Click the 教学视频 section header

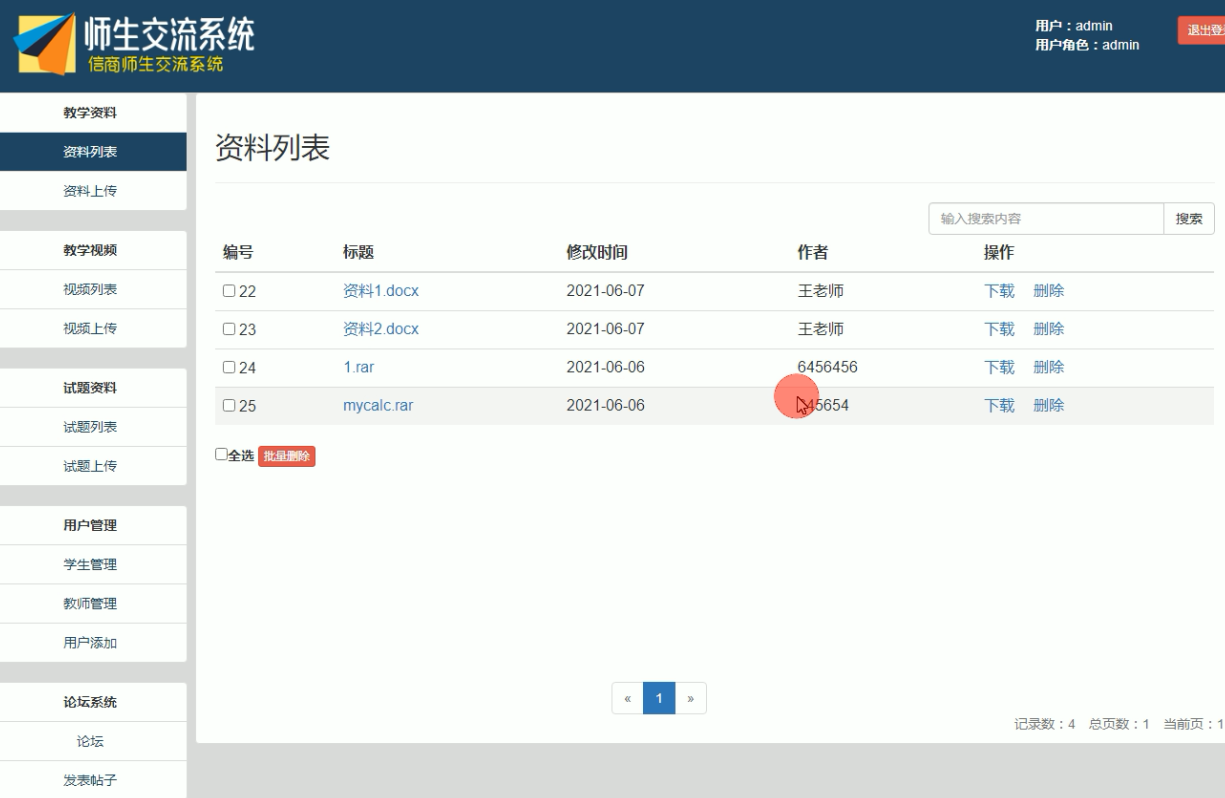click(90, 250)
